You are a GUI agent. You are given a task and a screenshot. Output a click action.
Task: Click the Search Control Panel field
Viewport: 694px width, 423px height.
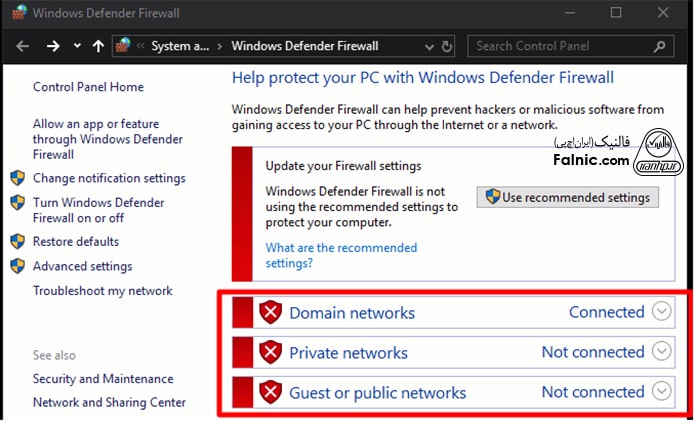560,46
